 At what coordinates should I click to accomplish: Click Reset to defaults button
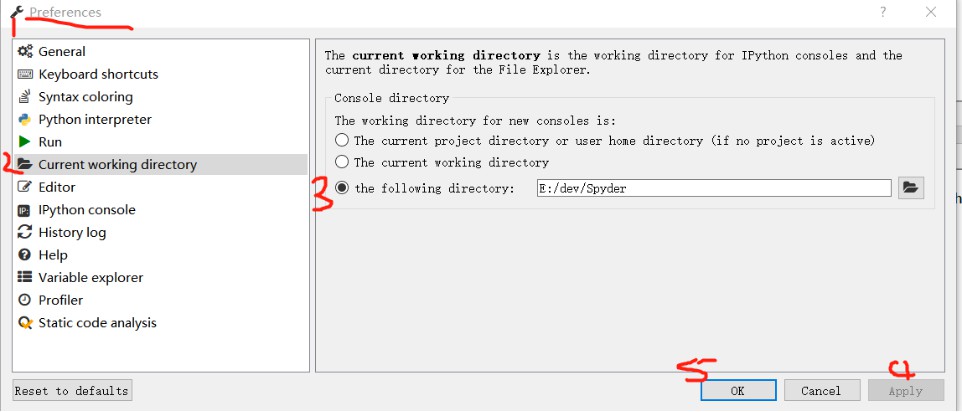tap(72, 391)
